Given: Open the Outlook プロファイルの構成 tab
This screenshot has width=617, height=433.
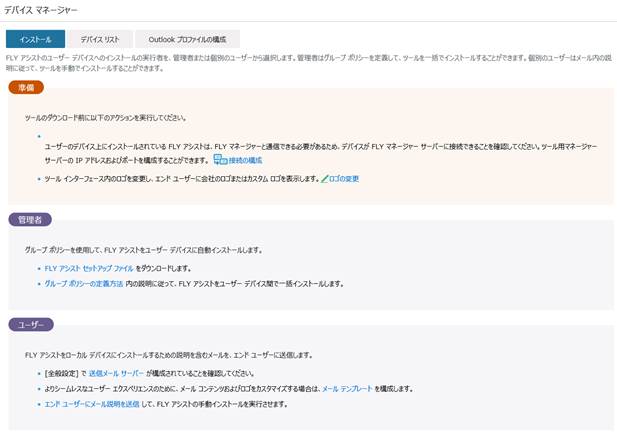Looking at the screenshot, I should point(187,39).
